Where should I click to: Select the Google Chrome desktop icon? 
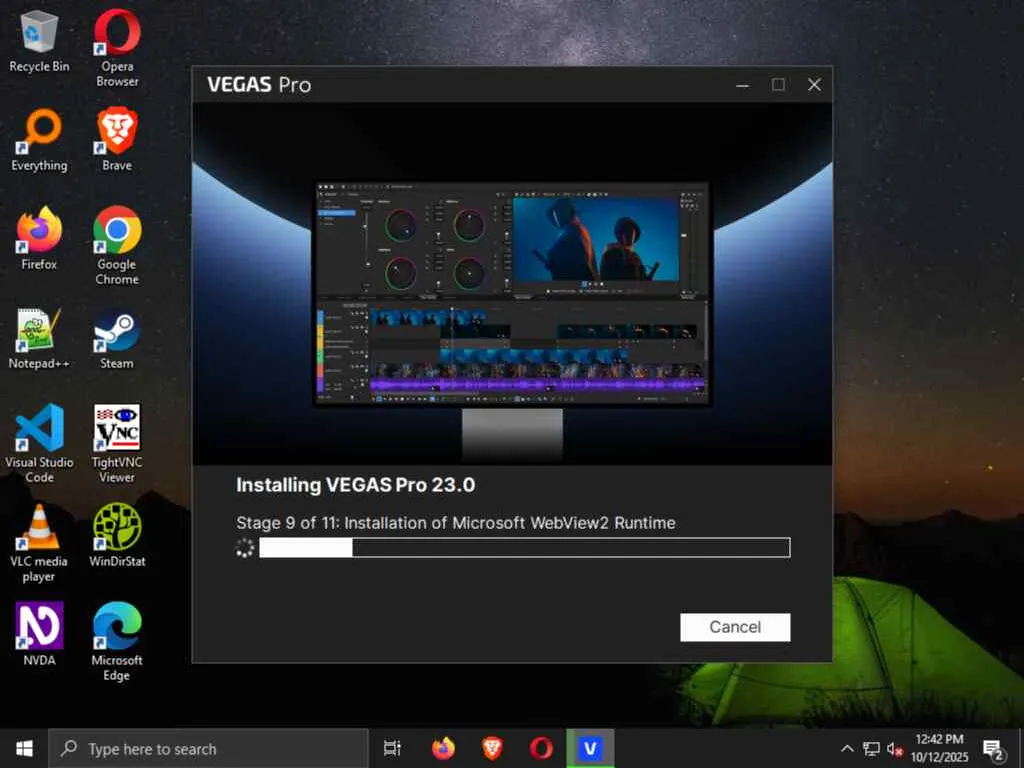(x=117, y=246)
